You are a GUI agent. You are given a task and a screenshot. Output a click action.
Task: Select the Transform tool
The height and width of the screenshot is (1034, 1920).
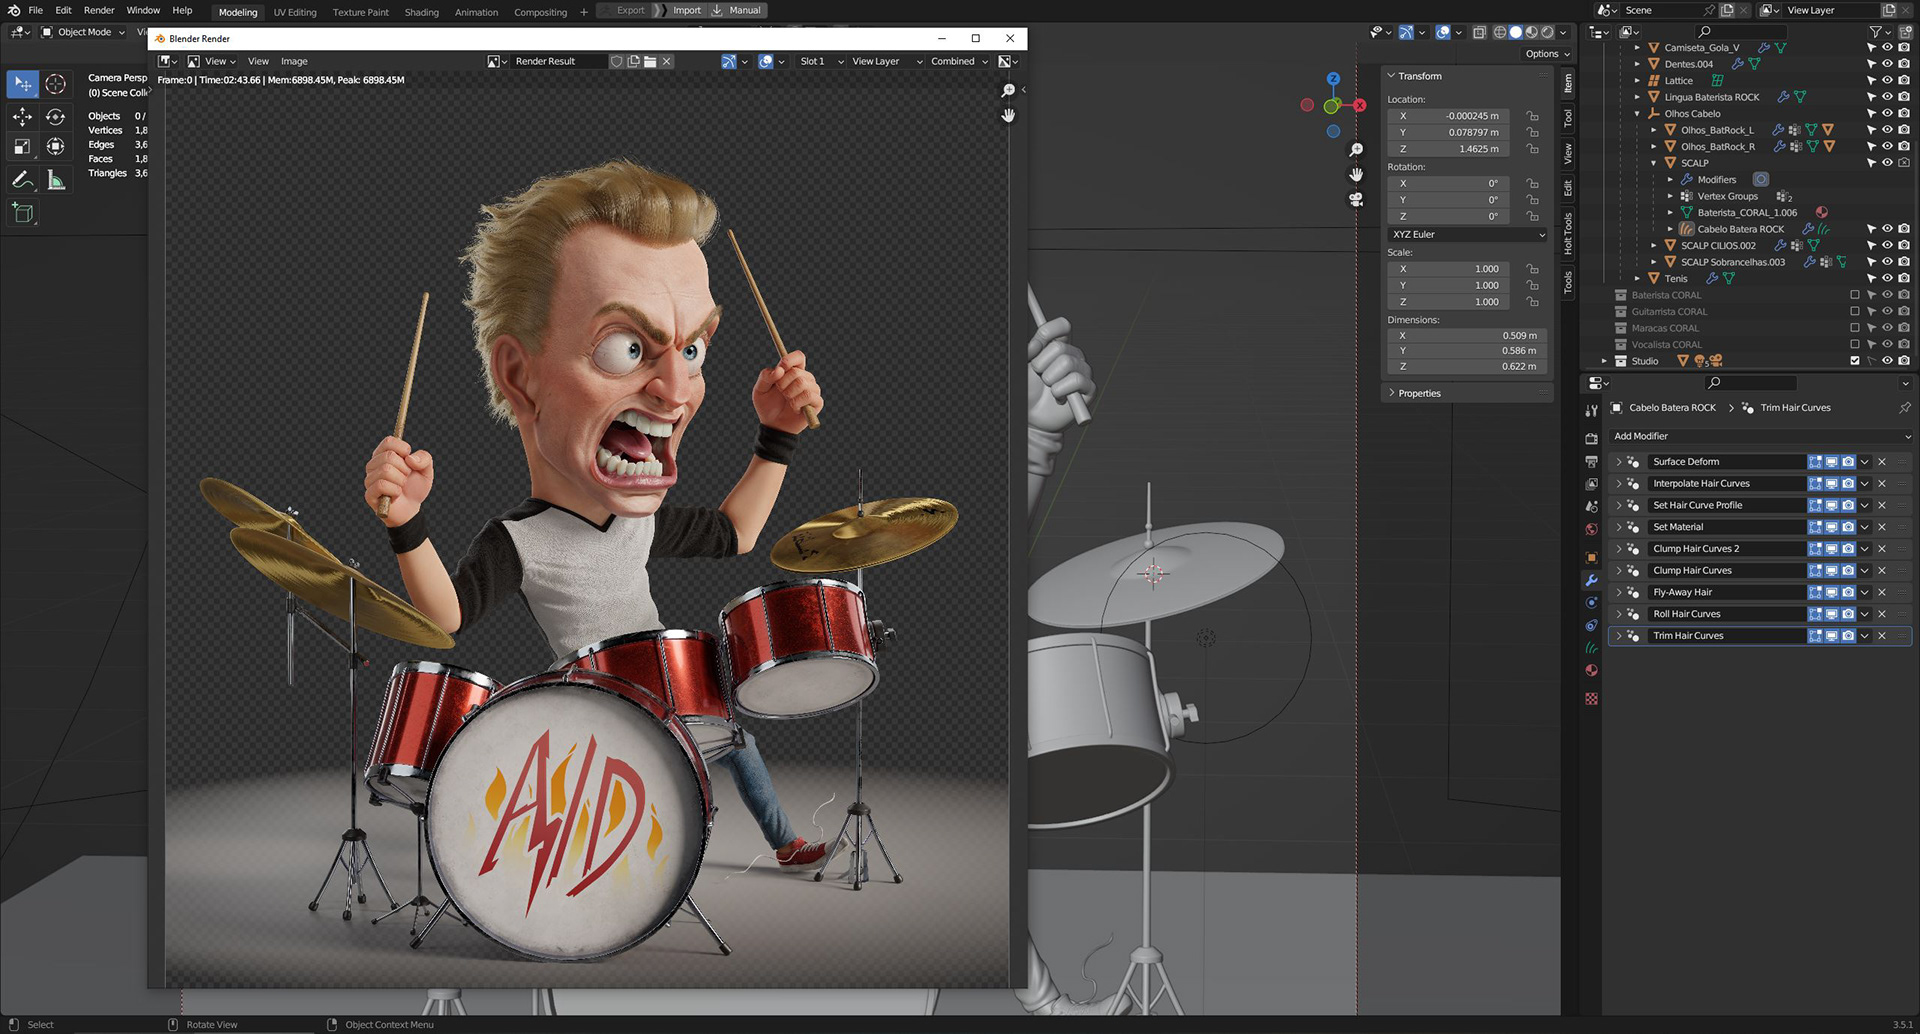tap(56, 146)
